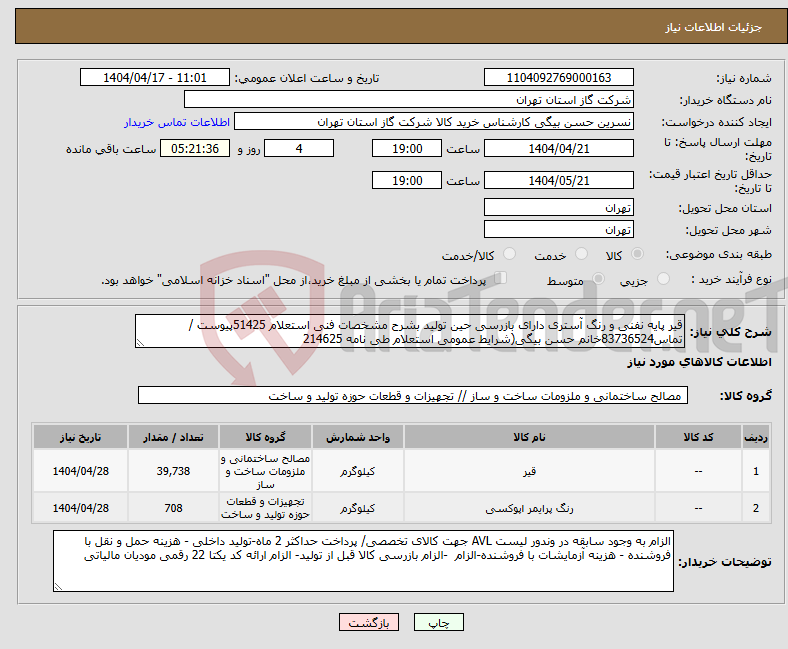The height and width of the screenshot is (649, 788).
Task: Click the کیلوگرم unit in the قیر row
Action: click(357, 471)
